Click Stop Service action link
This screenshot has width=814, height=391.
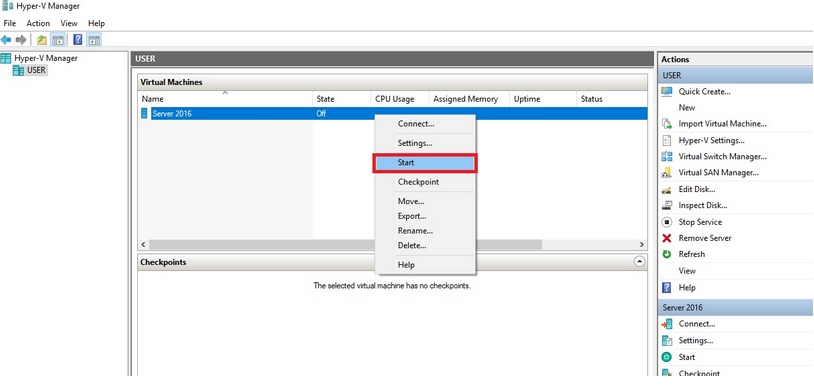pos(700,222)
